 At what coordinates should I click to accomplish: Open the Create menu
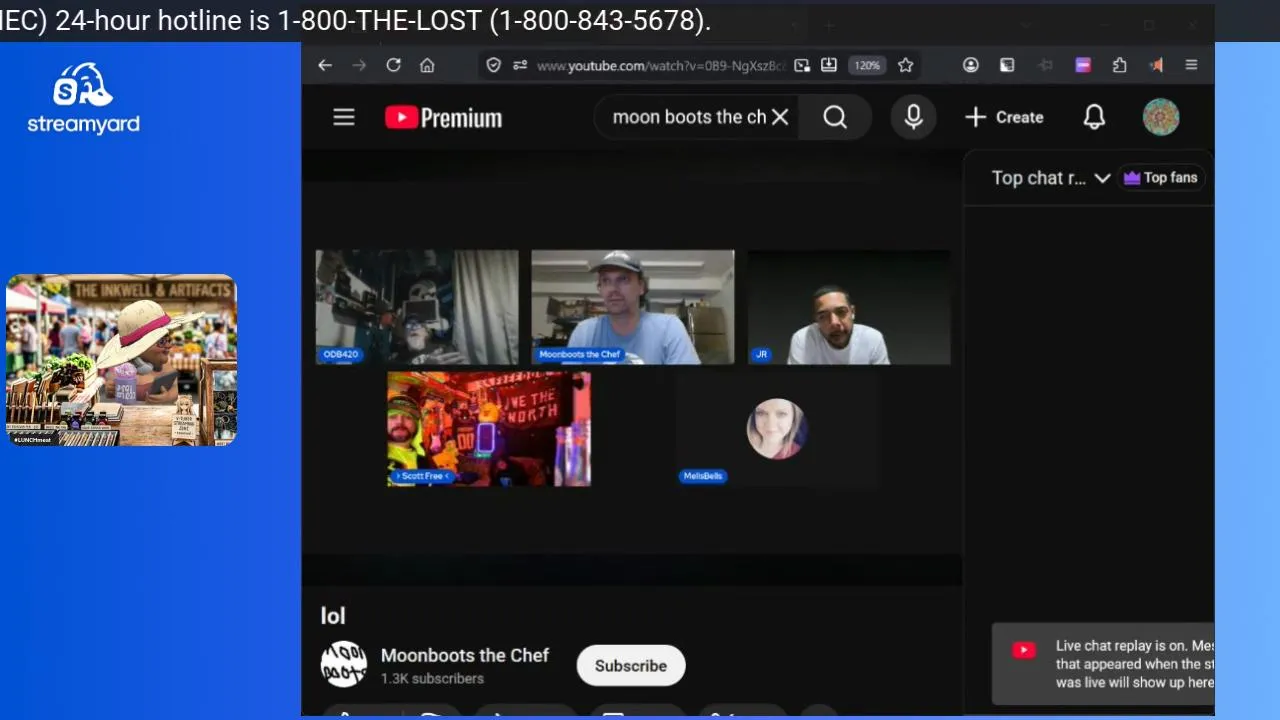click(x=1004, y=117)
